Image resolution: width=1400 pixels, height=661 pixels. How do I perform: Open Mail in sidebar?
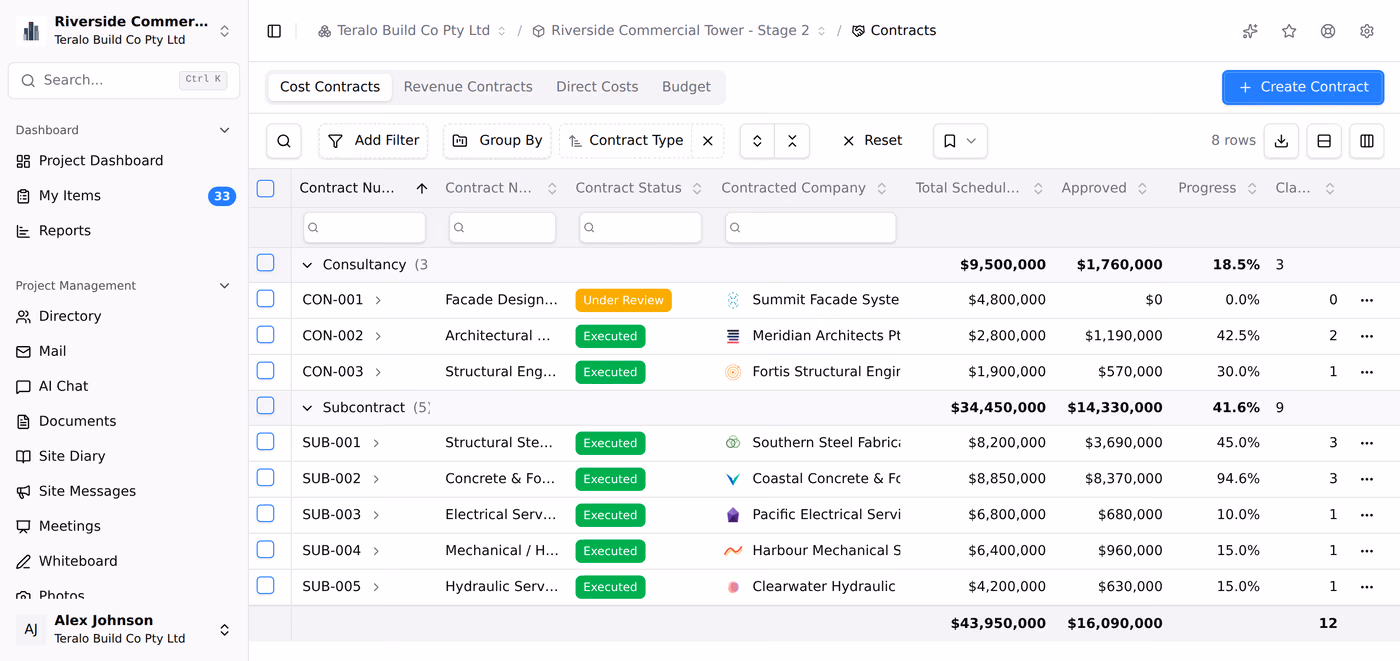(124, 351)
